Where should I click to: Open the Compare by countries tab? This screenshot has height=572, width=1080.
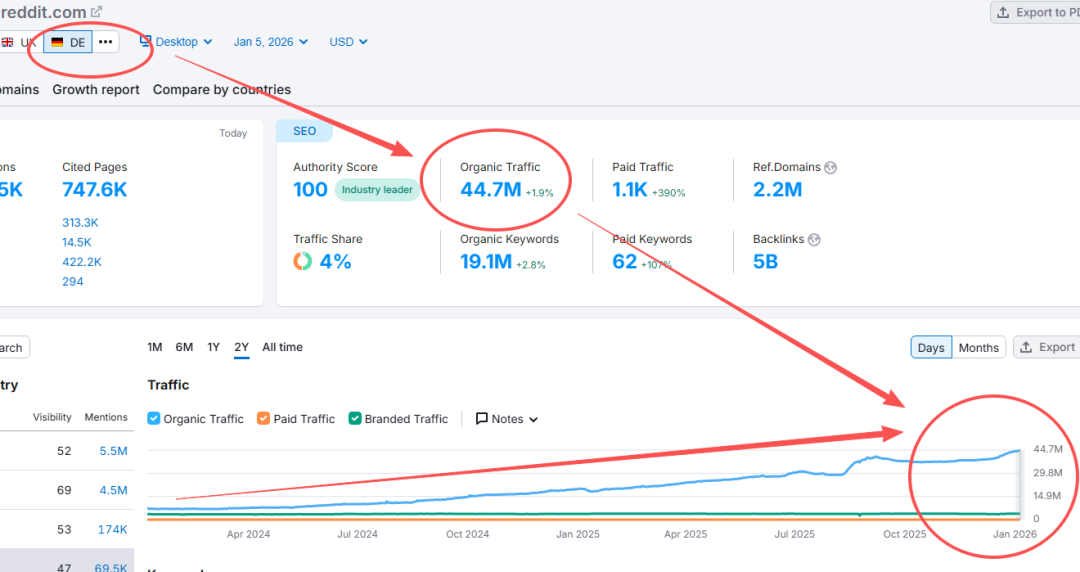click(x=222, y=90)
